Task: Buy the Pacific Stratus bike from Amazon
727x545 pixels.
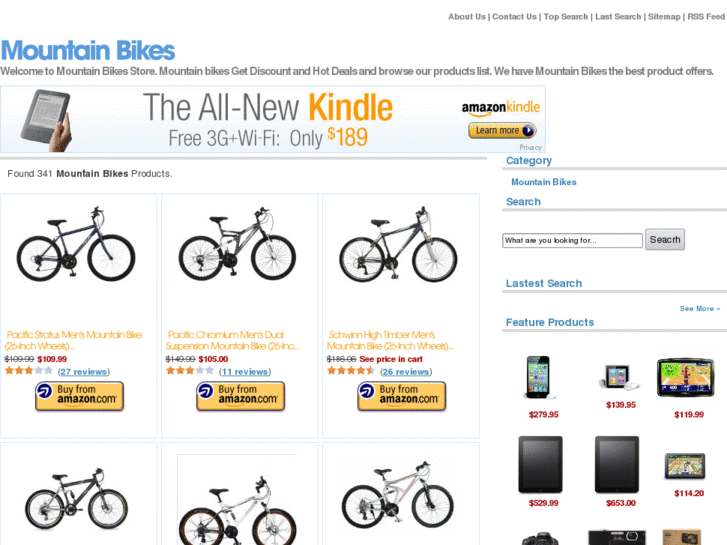Action: tap(79, 396)
